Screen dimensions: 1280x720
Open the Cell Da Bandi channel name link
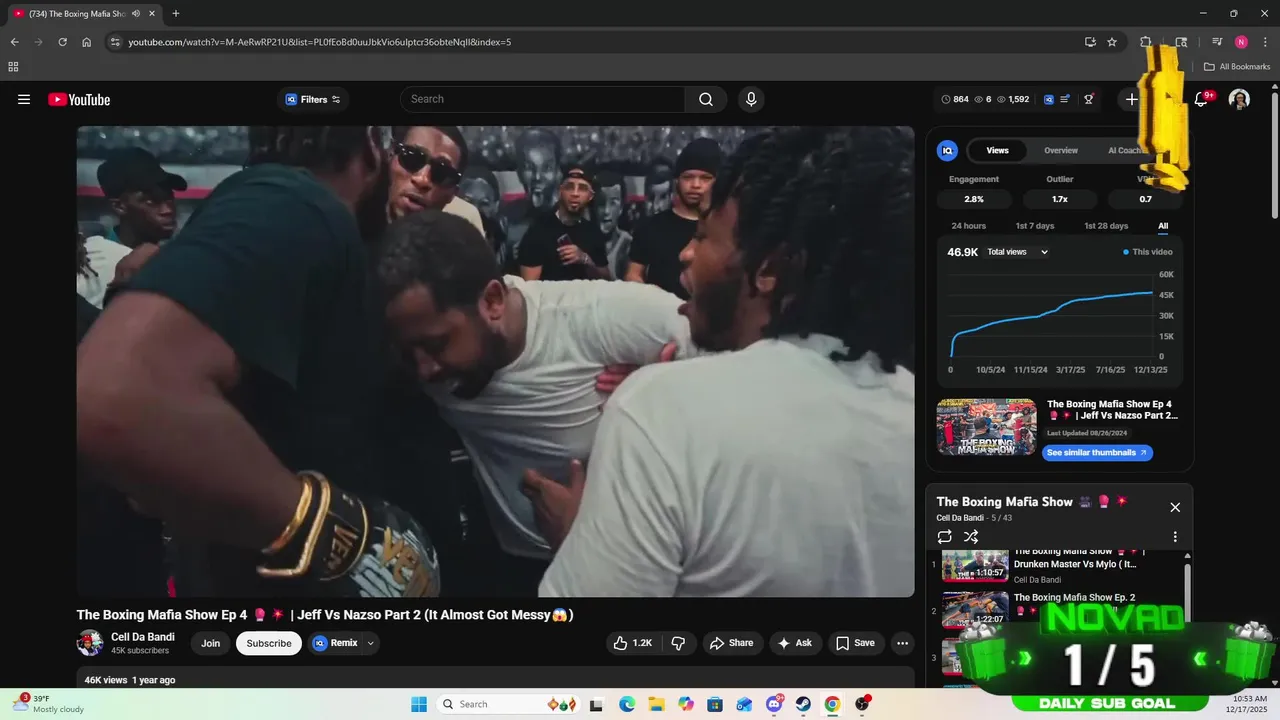tap(143, 637)
